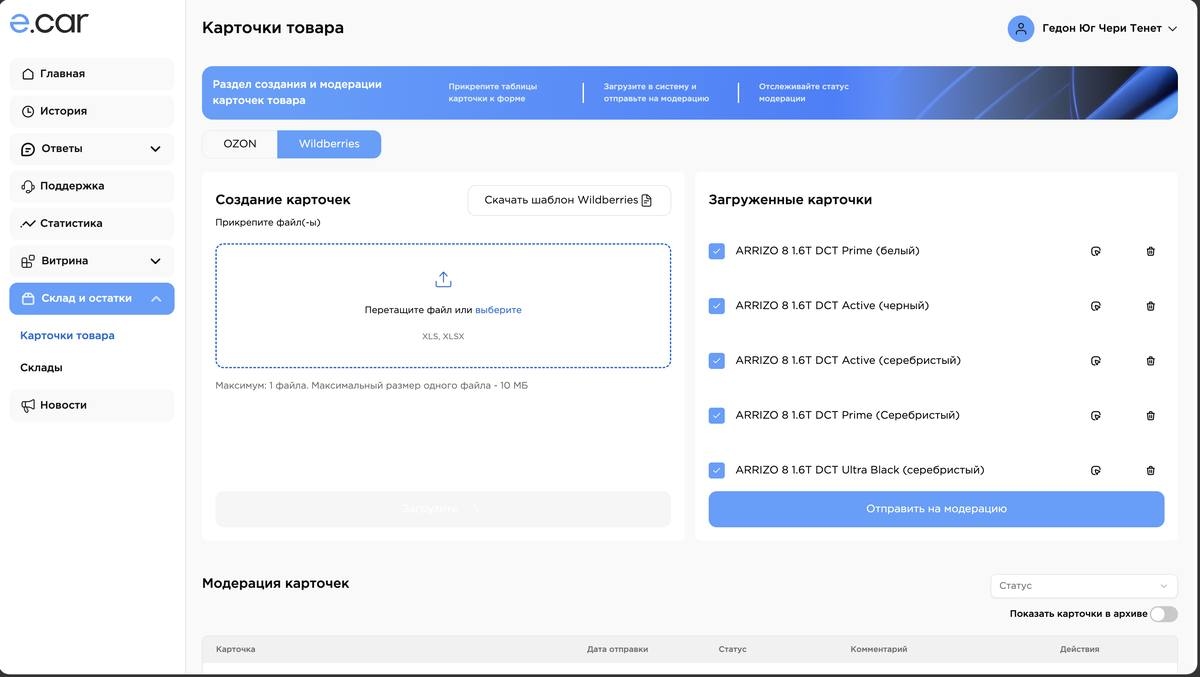
Task: Open Поддержка in the sidebar
Action: coord(92,186)
